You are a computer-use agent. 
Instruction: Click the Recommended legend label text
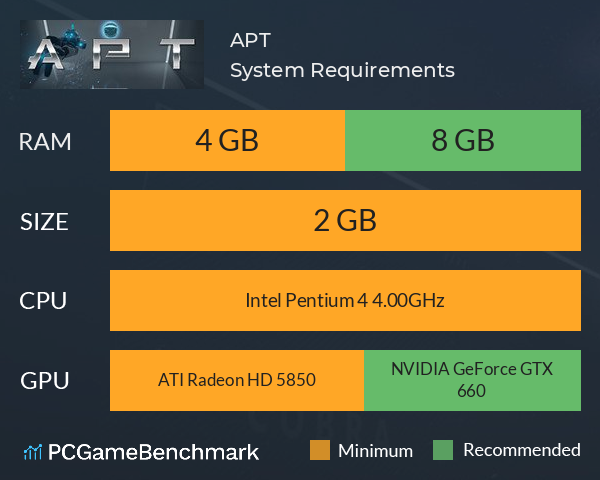tap(522, 450)
